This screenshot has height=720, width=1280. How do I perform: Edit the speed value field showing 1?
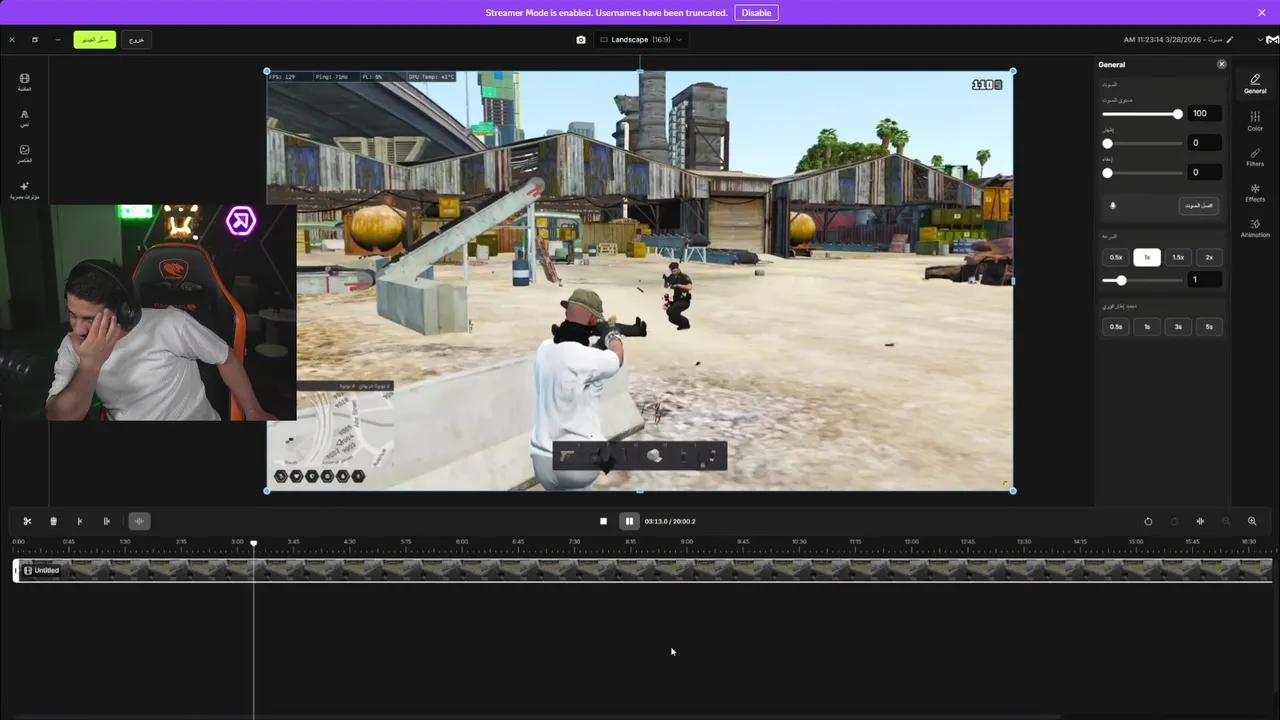1204,280
